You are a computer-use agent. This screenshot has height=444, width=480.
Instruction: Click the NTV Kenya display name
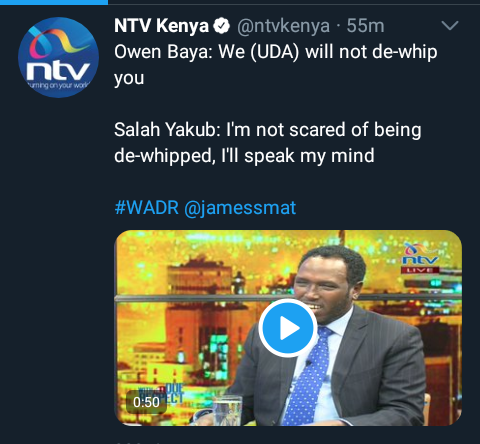tap(162, 26)
